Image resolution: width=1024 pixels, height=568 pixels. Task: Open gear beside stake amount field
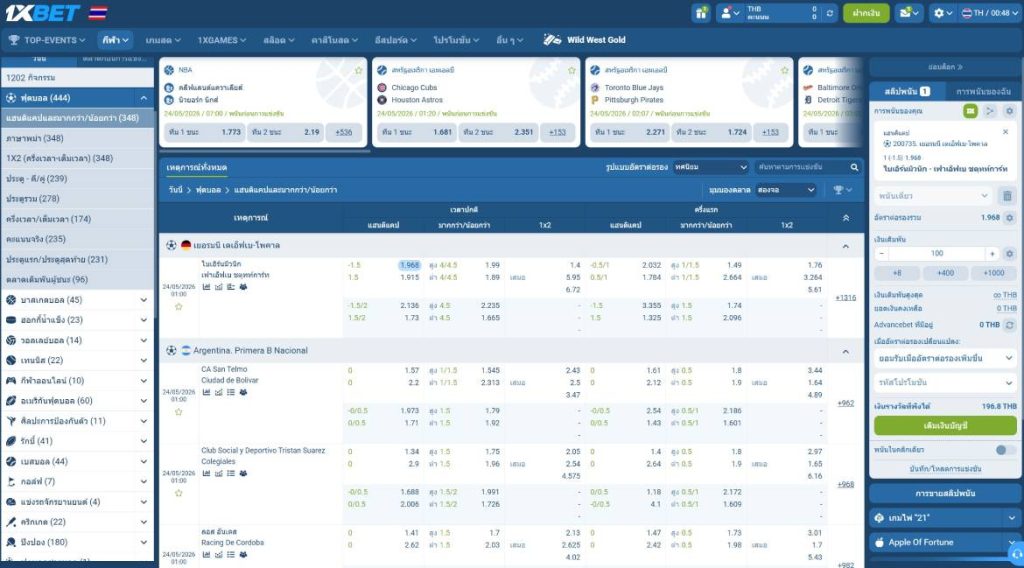[1010, 253]
